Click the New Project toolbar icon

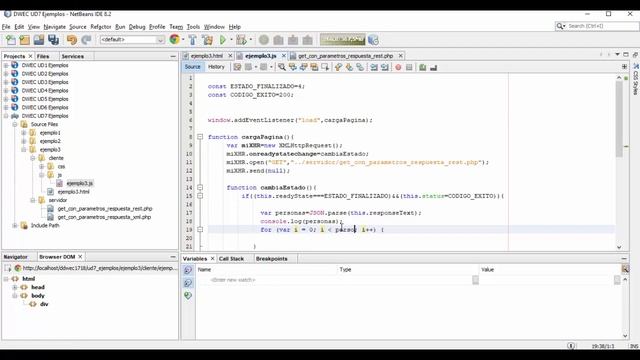pos(24,40)
